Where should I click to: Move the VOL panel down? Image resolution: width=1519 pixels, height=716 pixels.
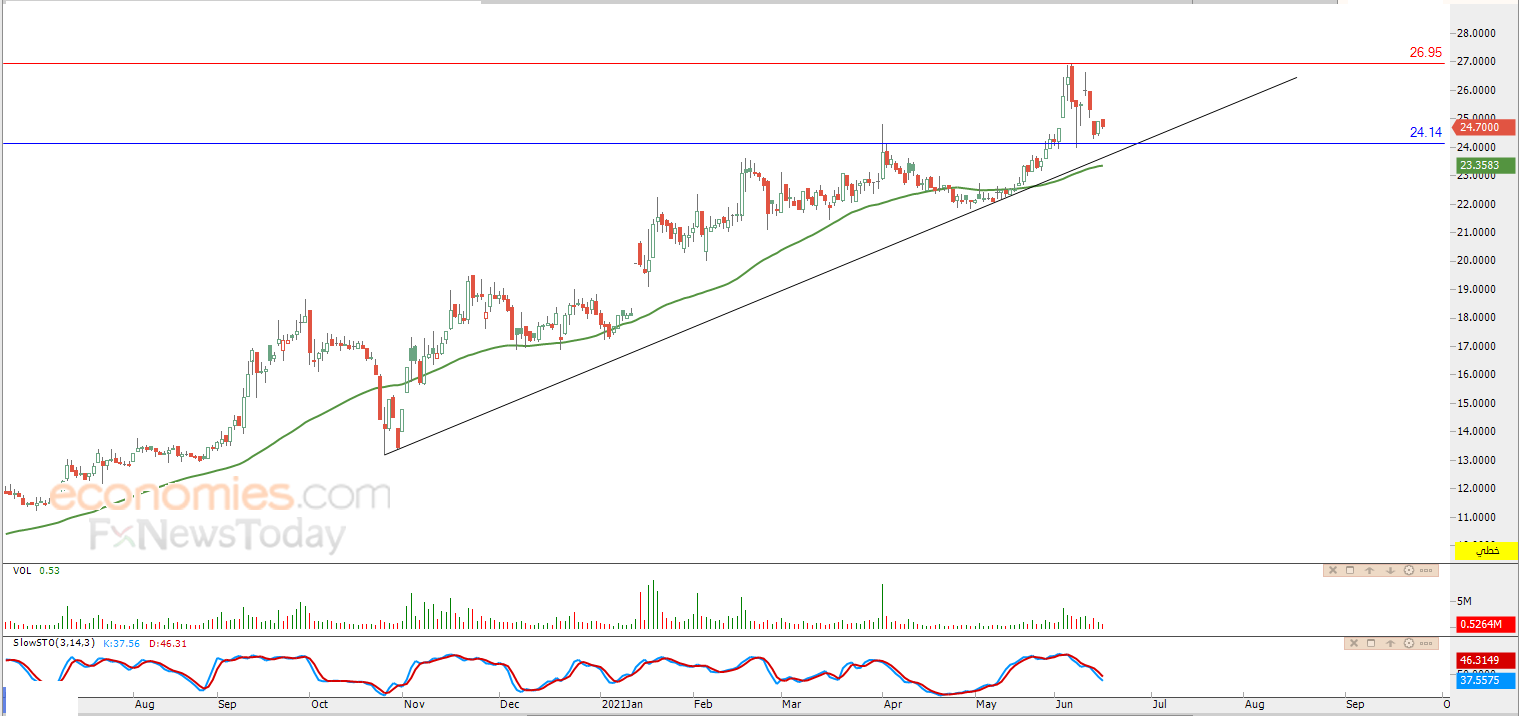1391,570
